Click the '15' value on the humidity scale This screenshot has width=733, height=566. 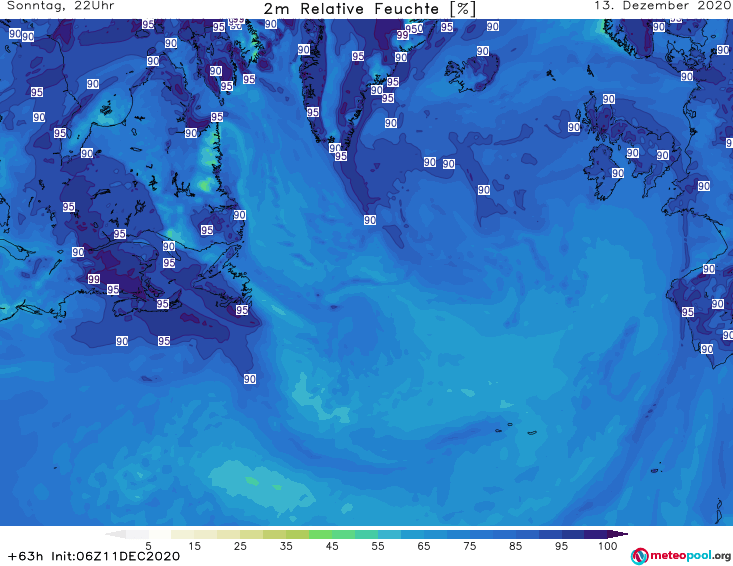coord(194,546)
